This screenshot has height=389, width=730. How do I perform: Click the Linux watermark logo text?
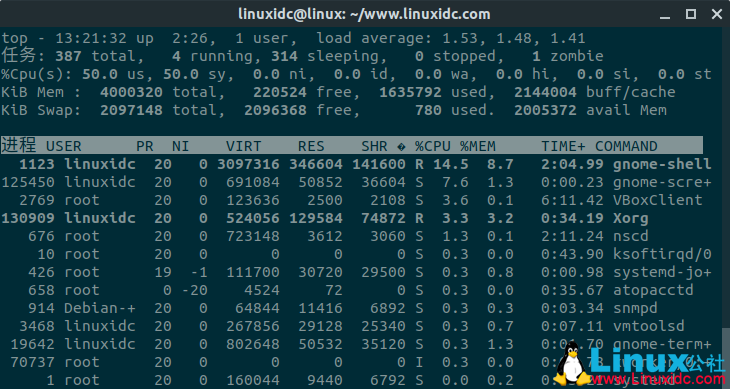click(x=639, y=361)
